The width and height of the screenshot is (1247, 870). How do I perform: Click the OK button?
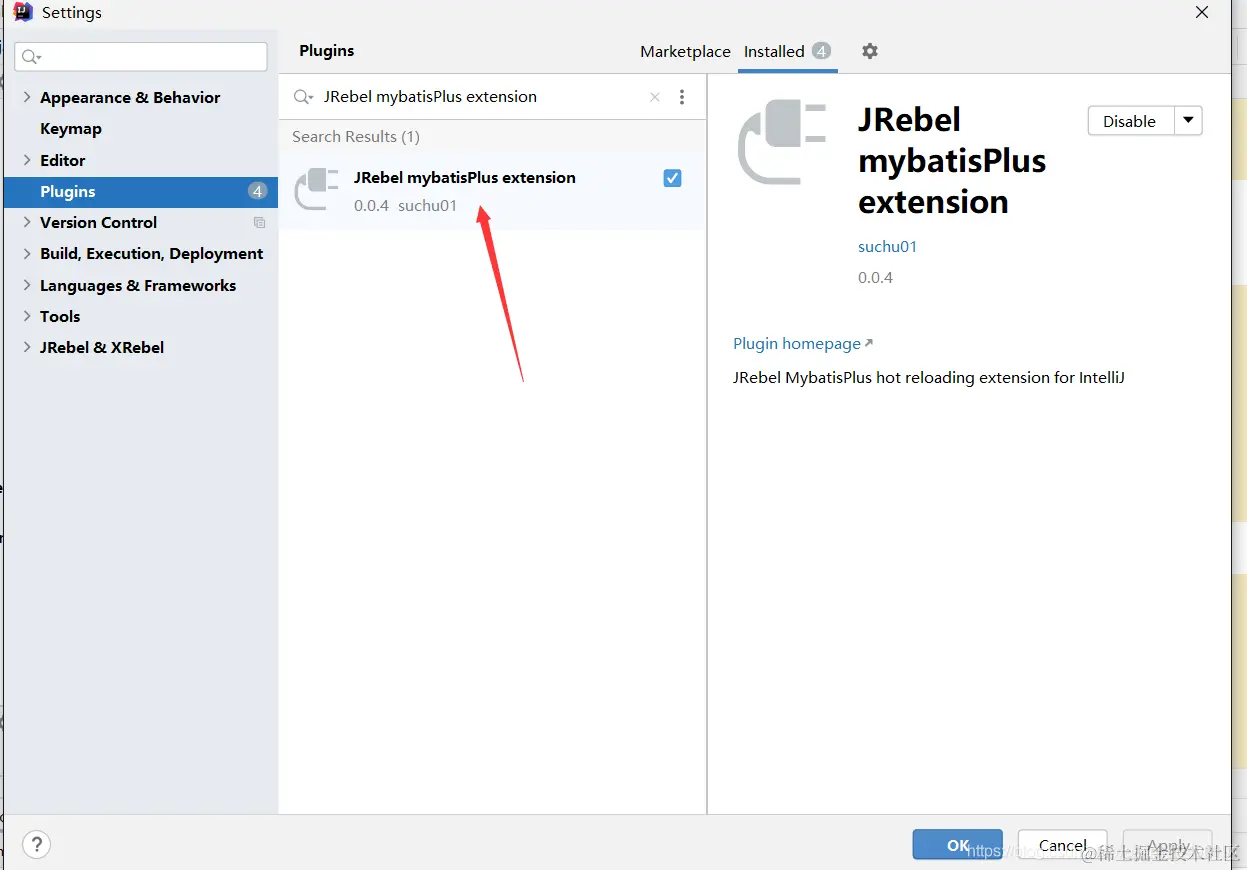[x=957, y=845]
